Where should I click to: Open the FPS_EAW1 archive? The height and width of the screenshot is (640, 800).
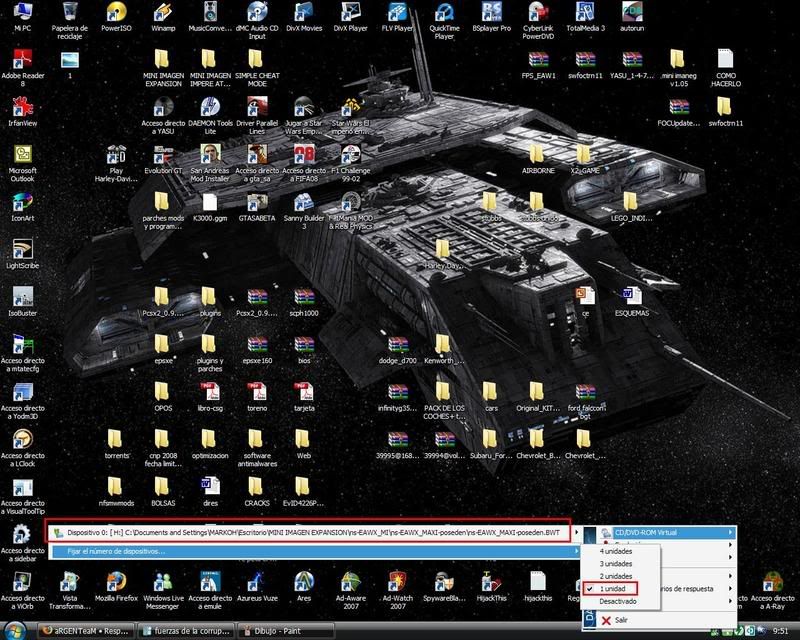[x=538, y=64]
